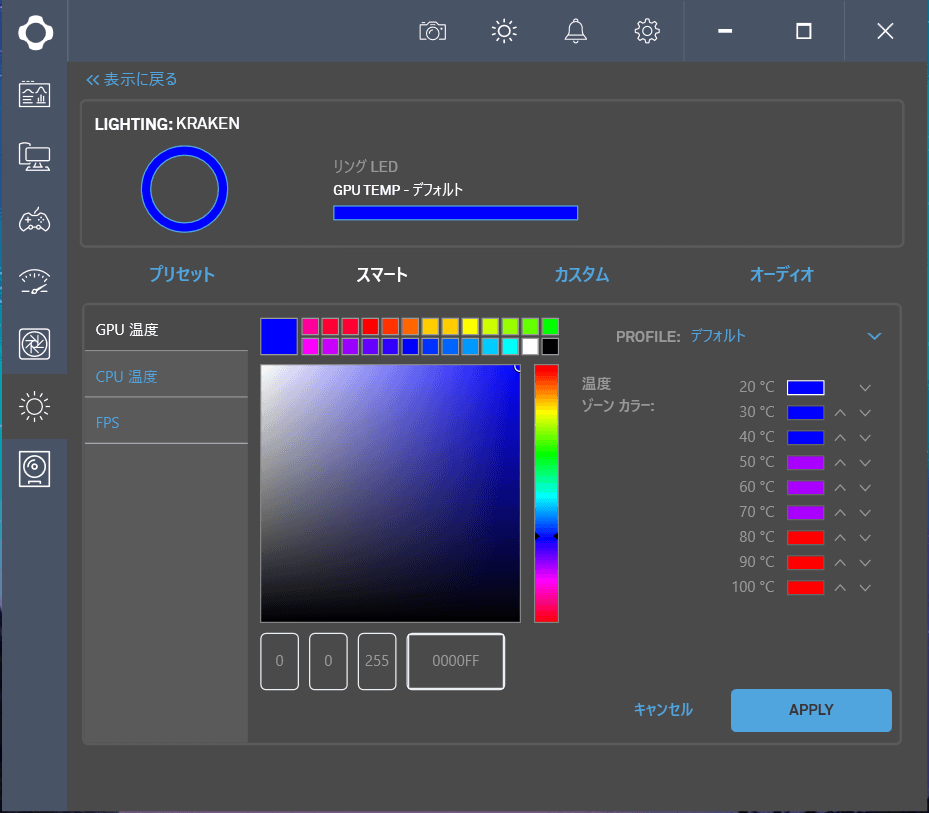Image resolution: width=929 pixels, height=813 pixels.
Task: Open the PC monitoring dashboard sidebar icon
Action: coord(34,94)
